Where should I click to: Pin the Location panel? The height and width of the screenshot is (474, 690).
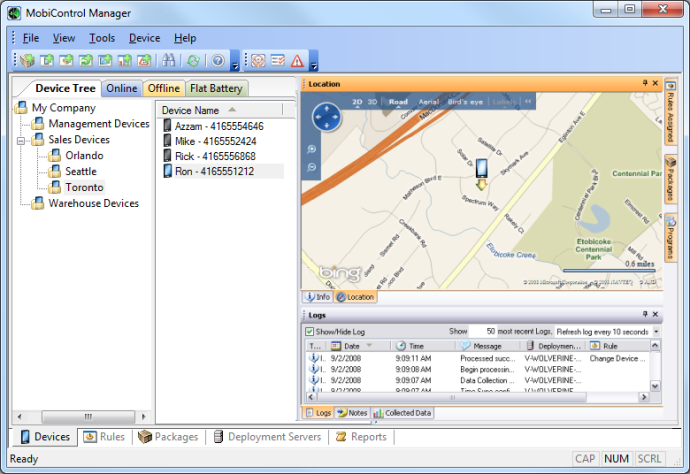coord(645,83)
